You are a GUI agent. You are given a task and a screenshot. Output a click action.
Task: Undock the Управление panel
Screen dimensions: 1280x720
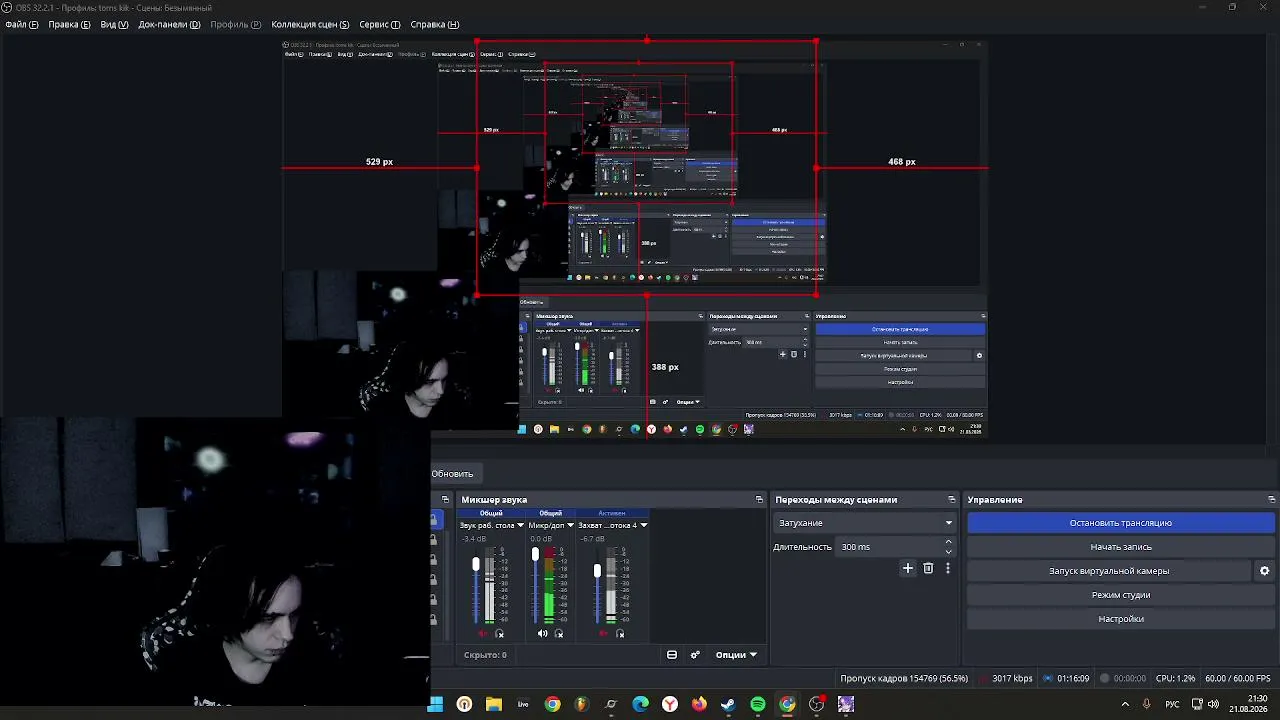pos(1272,499)
